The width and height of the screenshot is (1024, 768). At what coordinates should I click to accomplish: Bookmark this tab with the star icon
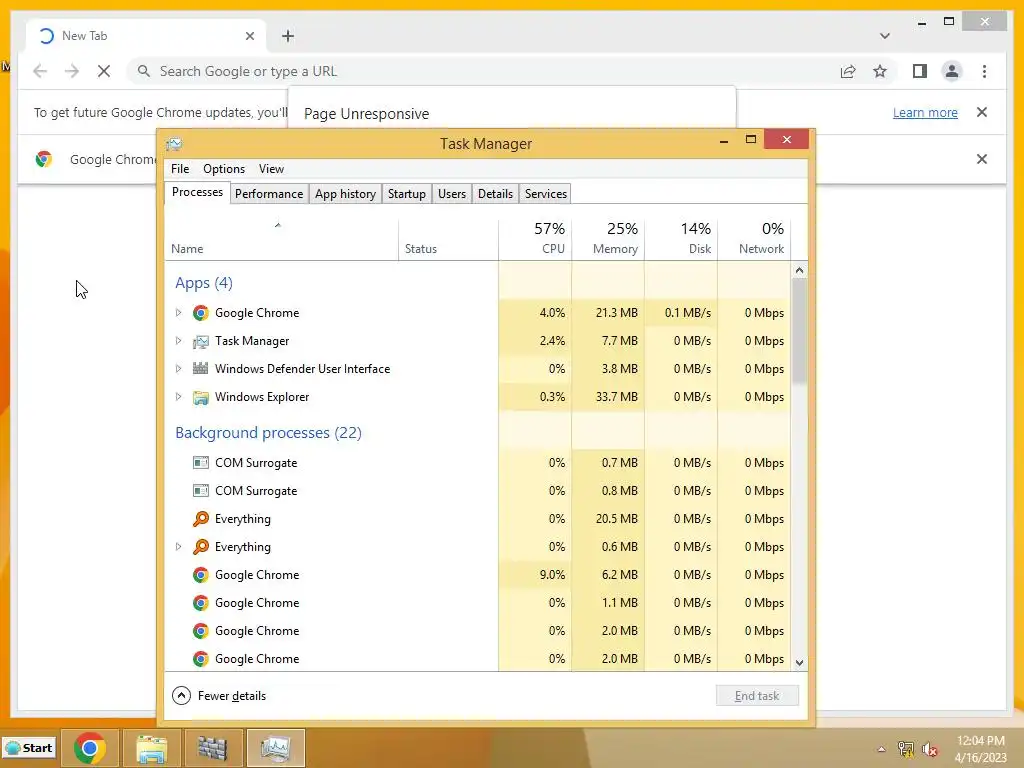[x=880, y=71]
